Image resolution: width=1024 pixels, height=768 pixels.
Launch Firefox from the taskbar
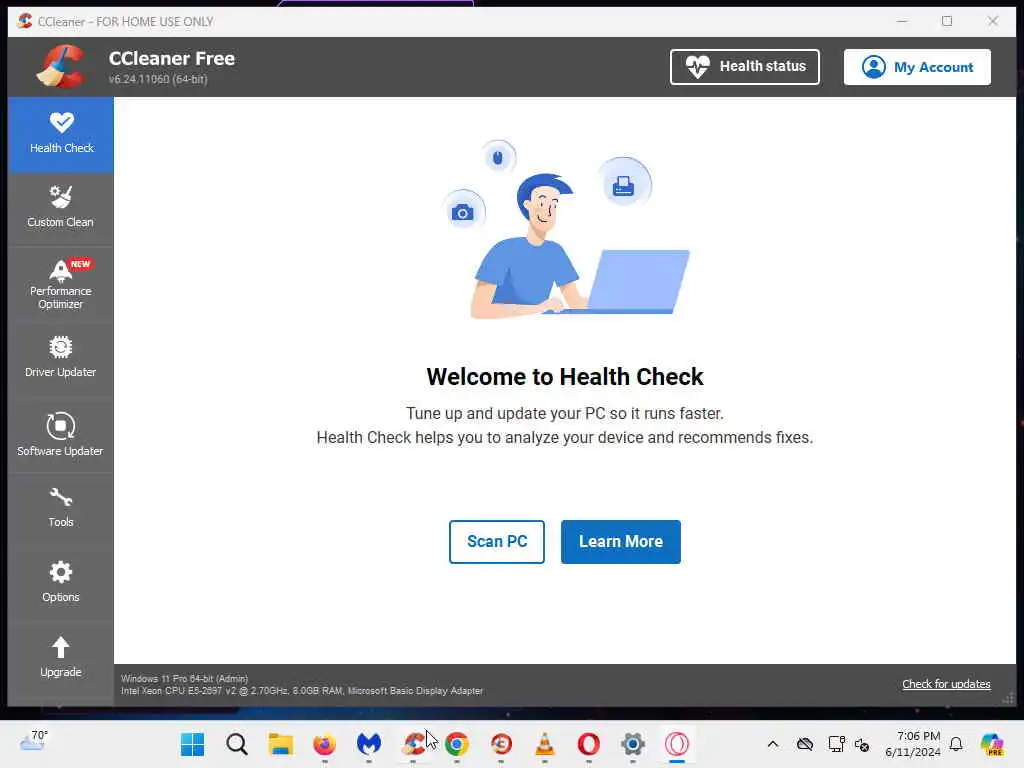click(325, 744)
